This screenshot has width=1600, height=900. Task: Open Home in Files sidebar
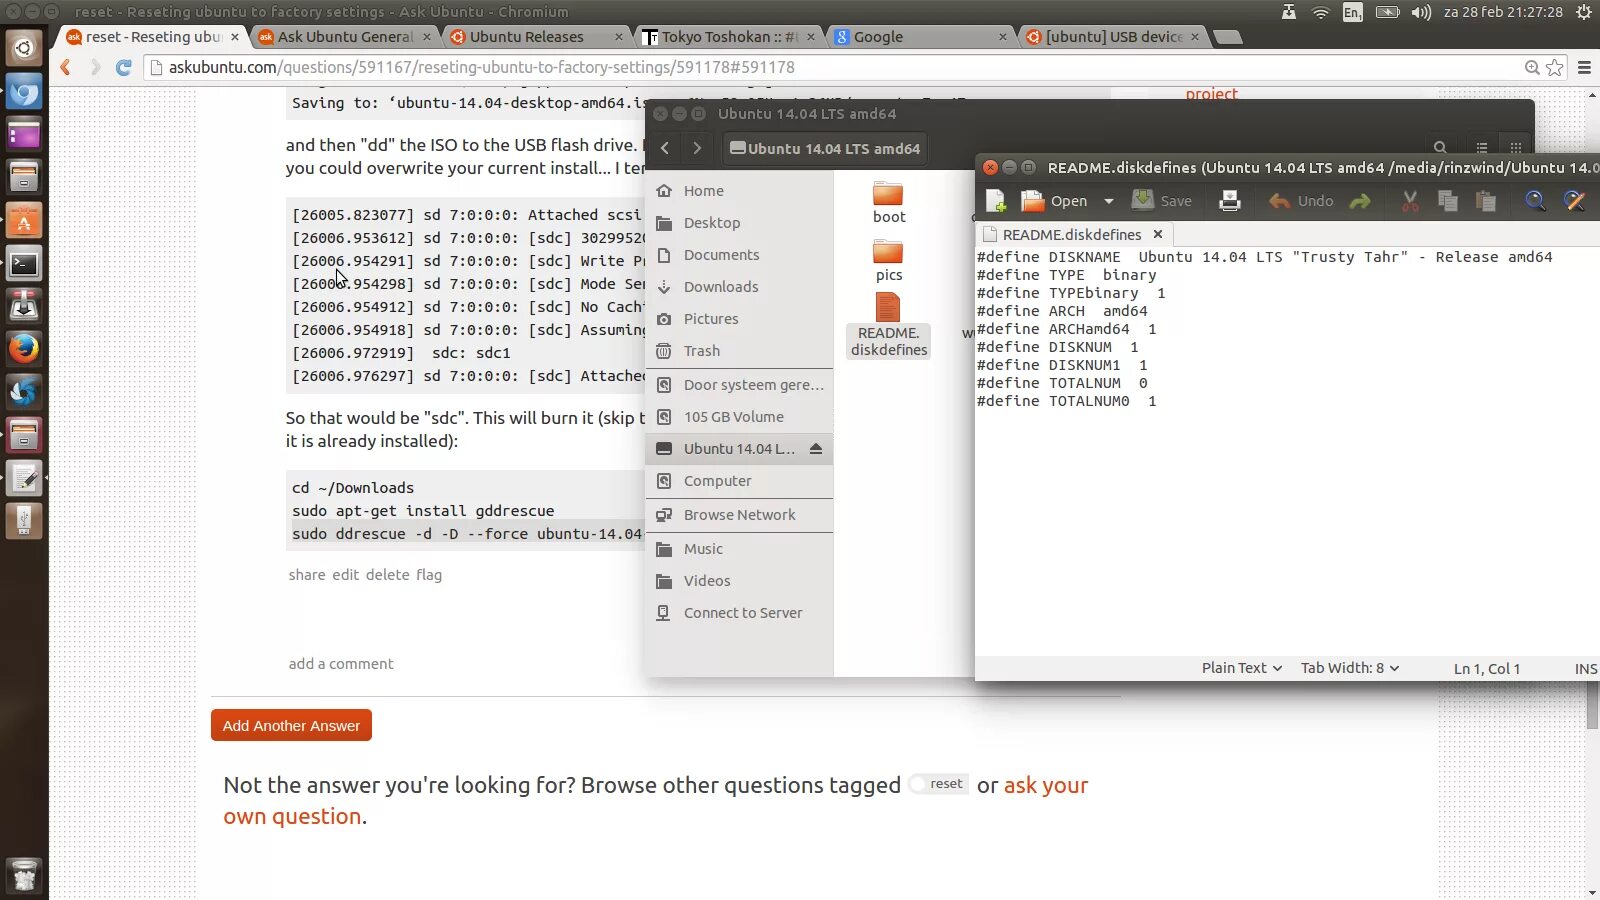740,191
